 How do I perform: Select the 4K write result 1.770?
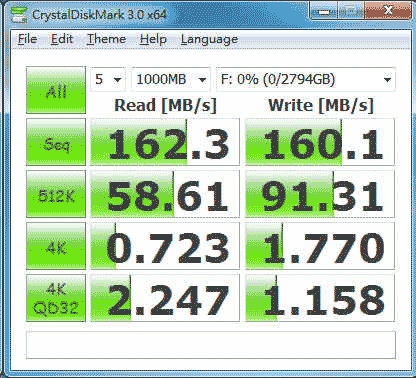pos(320,246)
